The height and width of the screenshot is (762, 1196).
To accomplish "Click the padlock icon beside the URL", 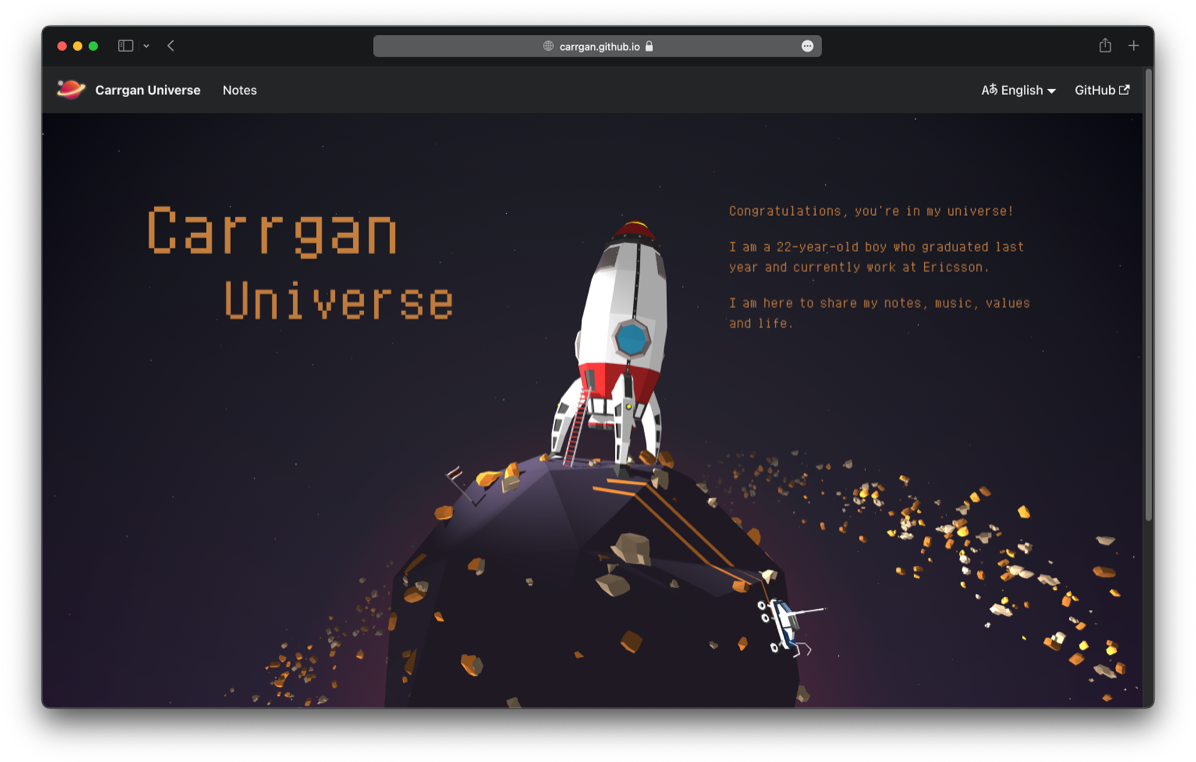I will (x=649, y=46).
